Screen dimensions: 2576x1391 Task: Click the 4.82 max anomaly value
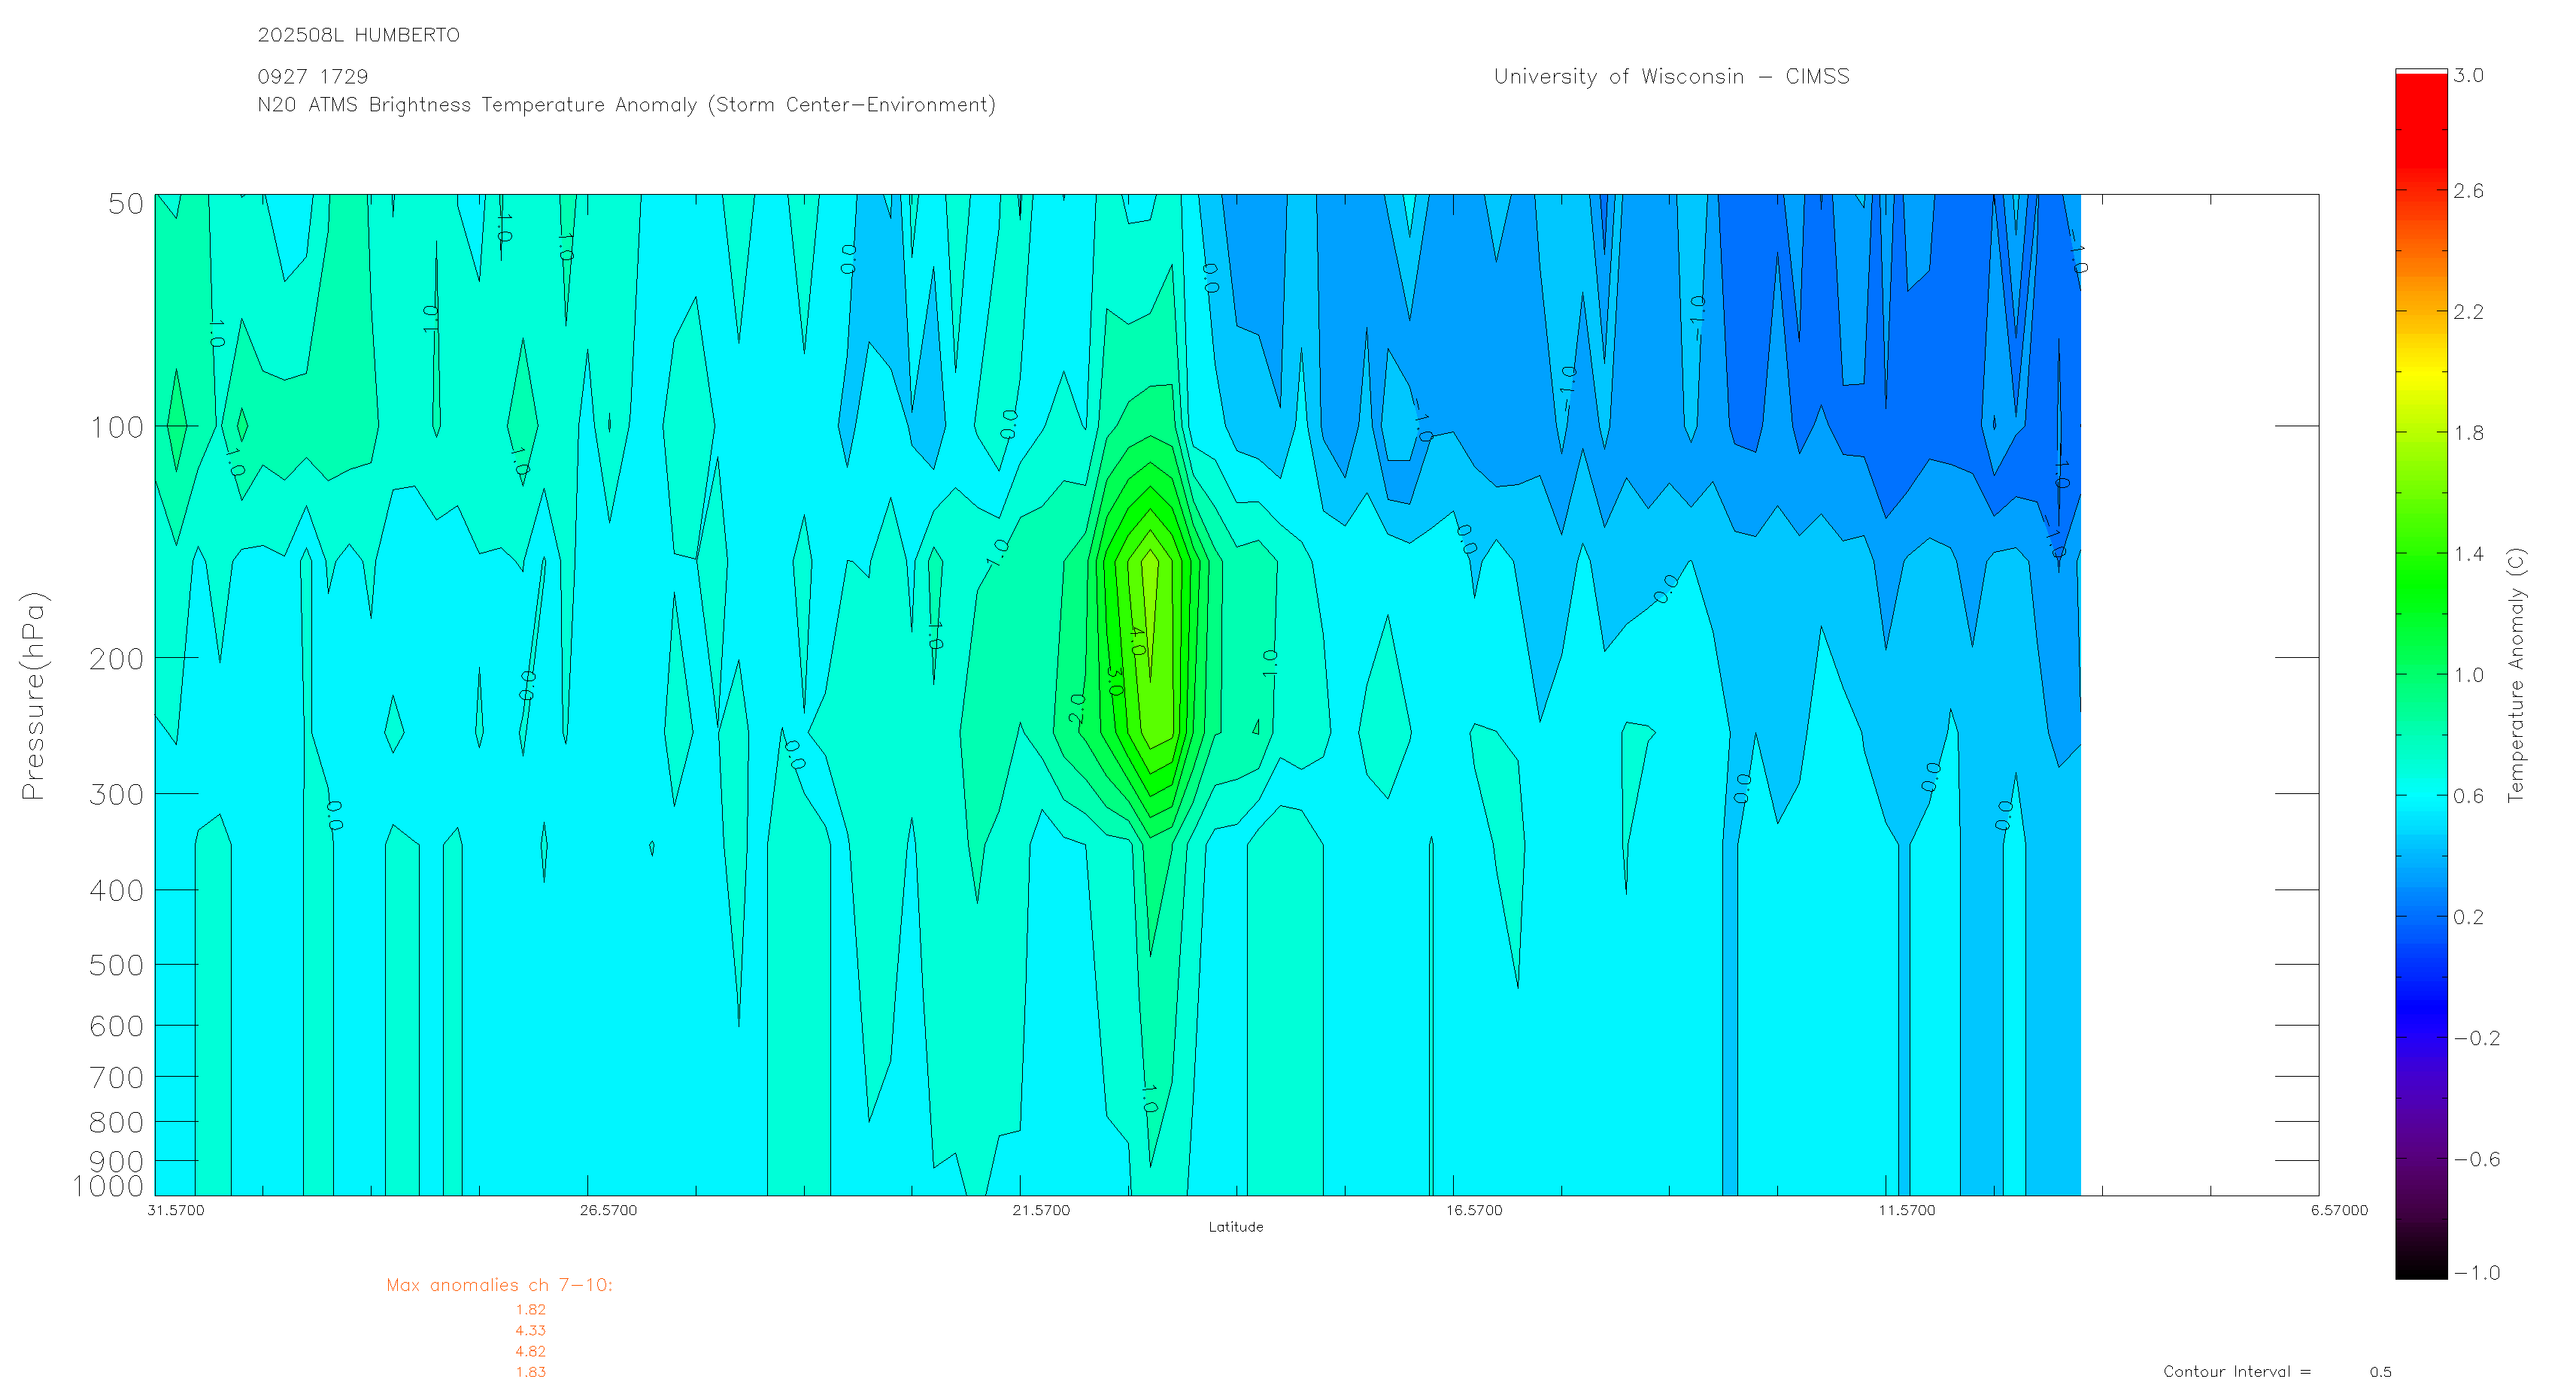pyautogui.click(x=530, y=1351)
